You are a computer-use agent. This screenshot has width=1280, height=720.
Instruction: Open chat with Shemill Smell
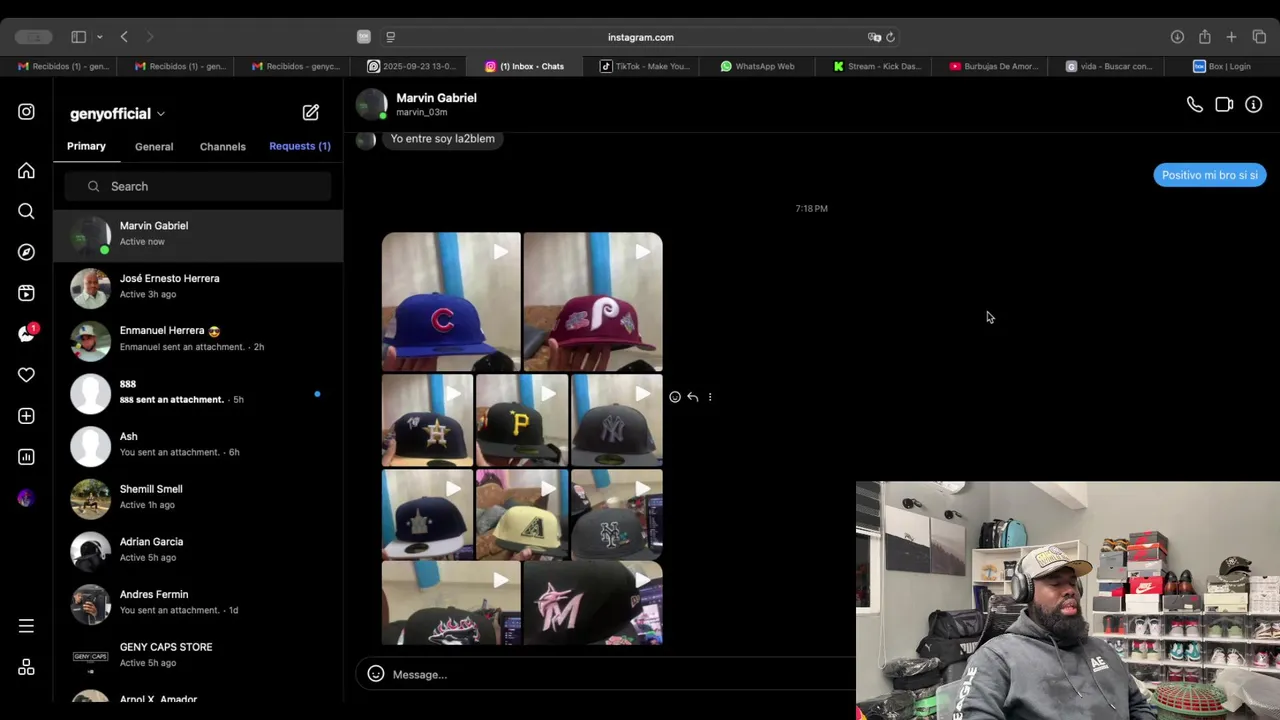tap(198, 499)
